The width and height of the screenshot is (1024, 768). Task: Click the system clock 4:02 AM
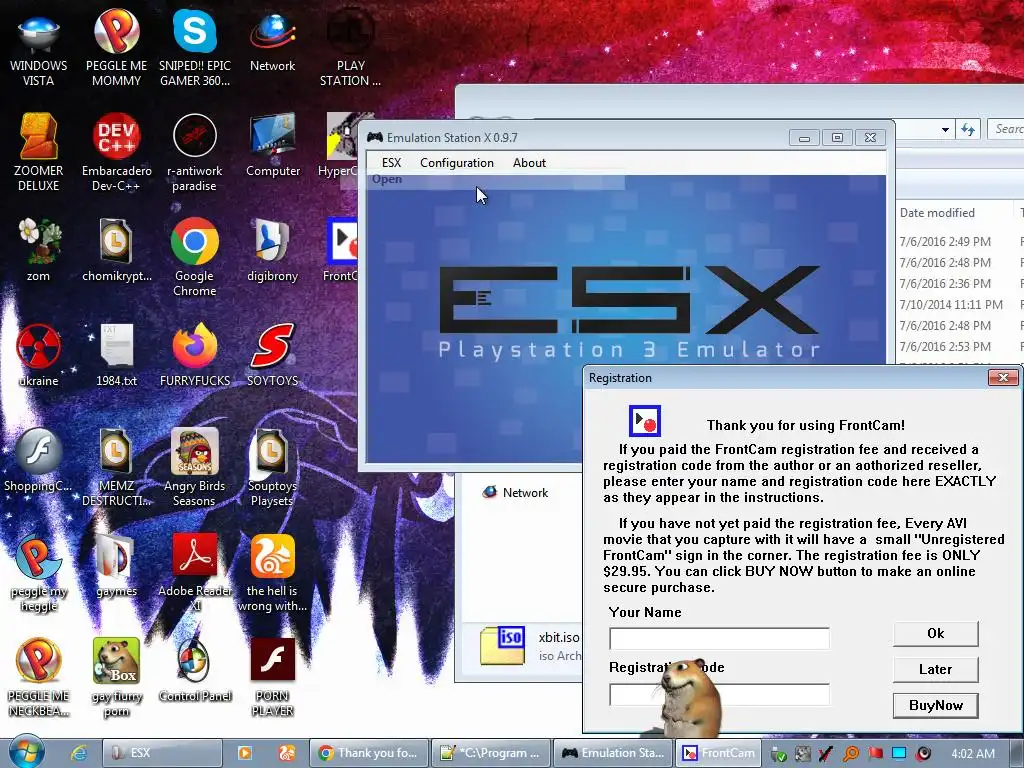(x=972, y=754)
